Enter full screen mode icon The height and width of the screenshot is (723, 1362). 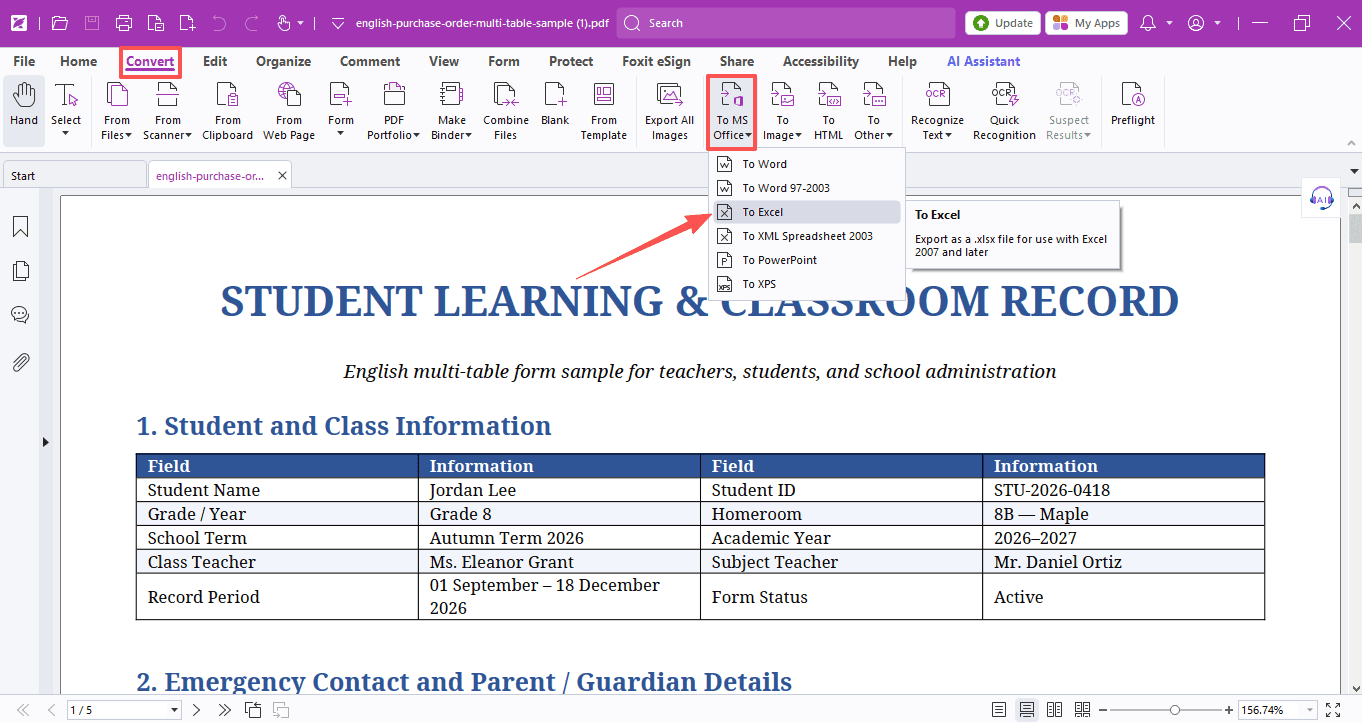1331,710
